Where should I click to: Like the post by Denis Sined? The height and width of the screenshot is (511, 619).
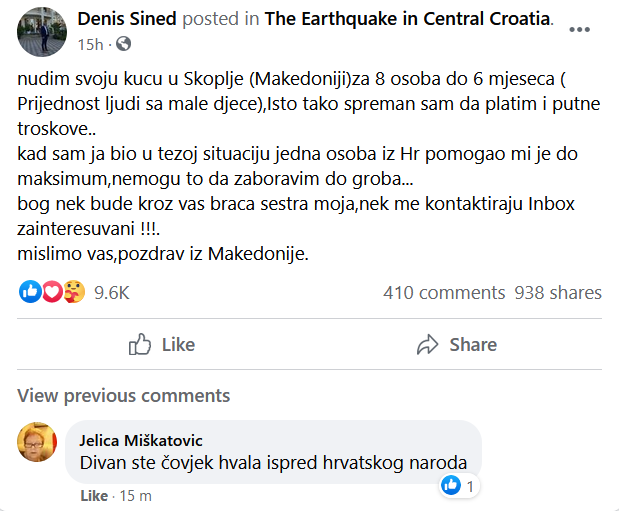(162, 344)
